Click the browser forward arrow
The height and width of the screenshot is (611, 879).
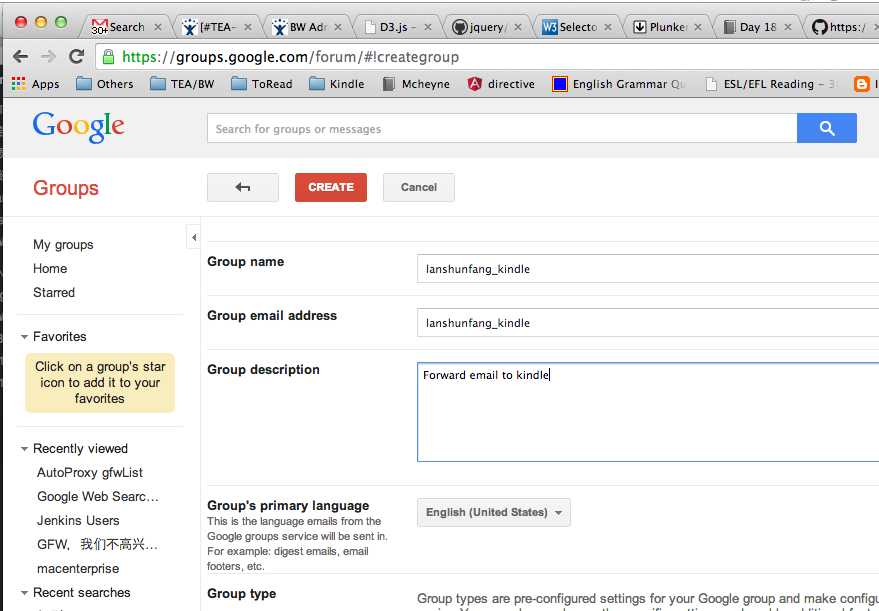tap(49, 56)
